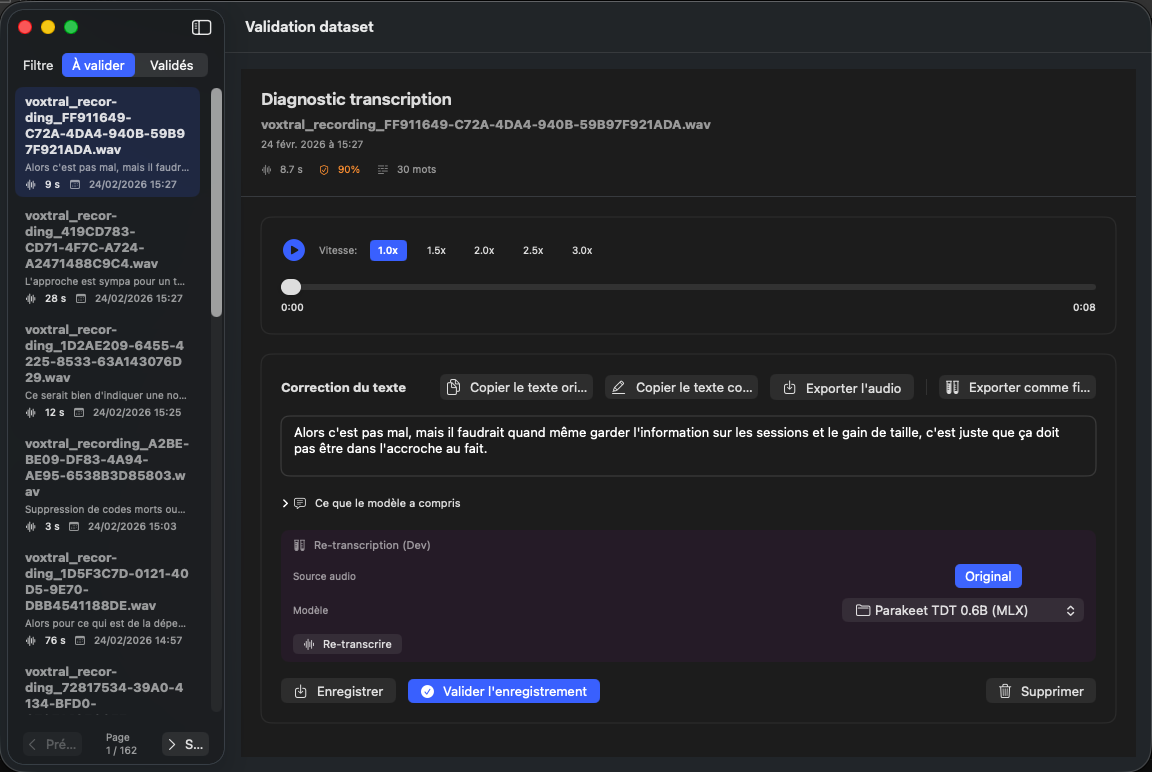The width and height of the screenshot is (1152, 772).
Task: Click the Re-transcription (Dev) flask icon
Action: pos(299,545)
